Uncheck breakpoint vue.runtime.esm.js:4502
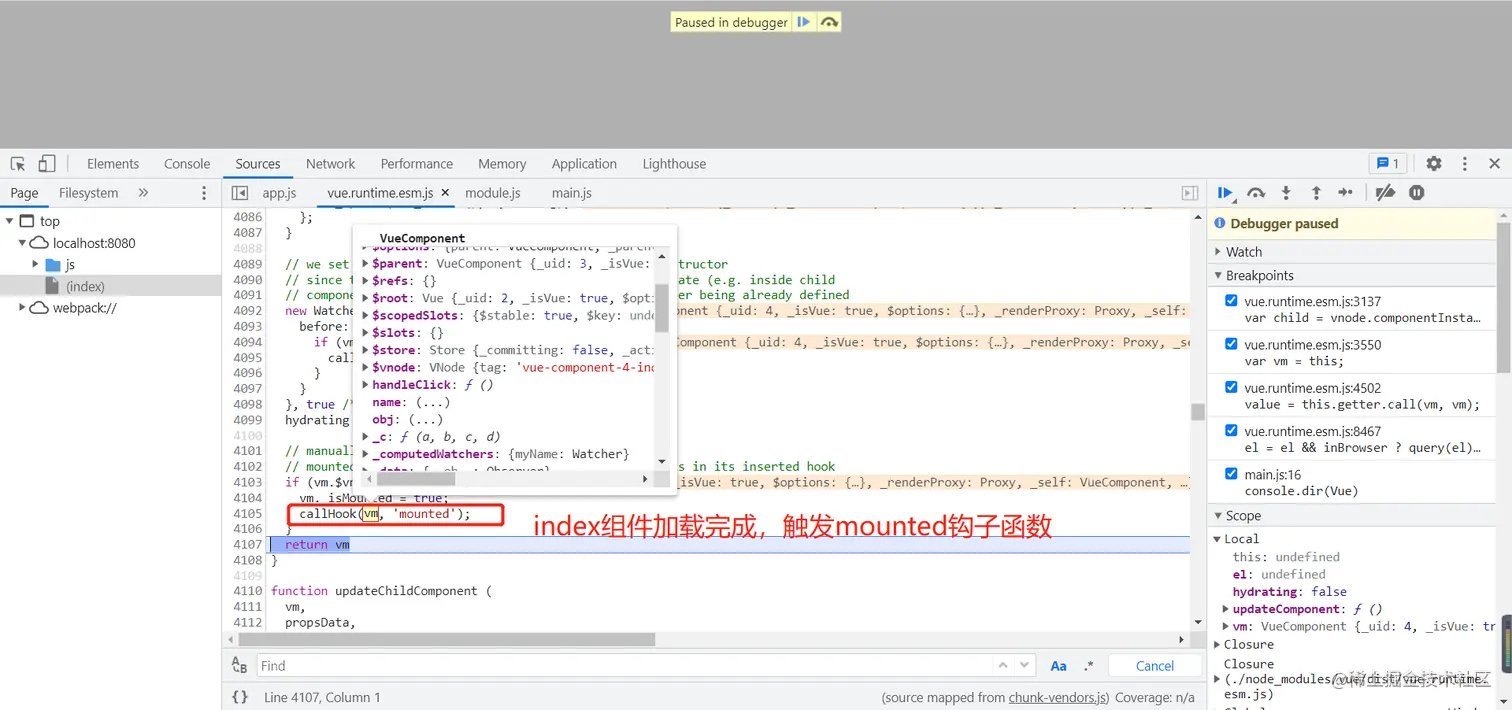The height and width of the screenshot is (710, 1512). tap(1231, 387)
